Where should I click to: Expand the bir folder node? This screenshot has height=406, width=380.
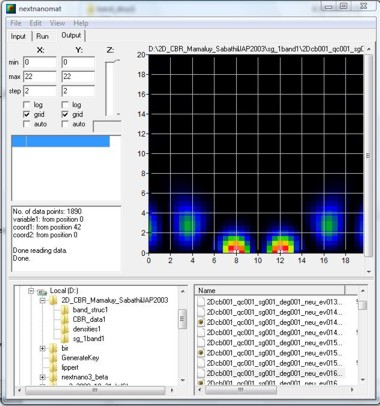(x=42, y=348)
